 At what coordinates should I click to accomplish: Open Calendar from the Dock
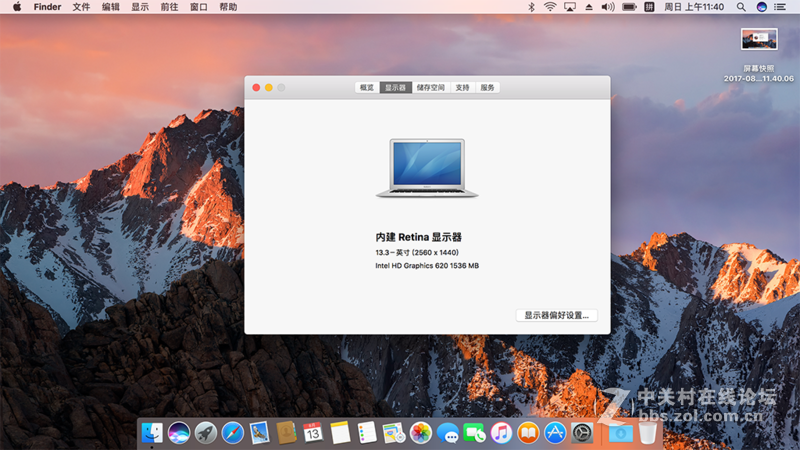(x=313, y=433)
